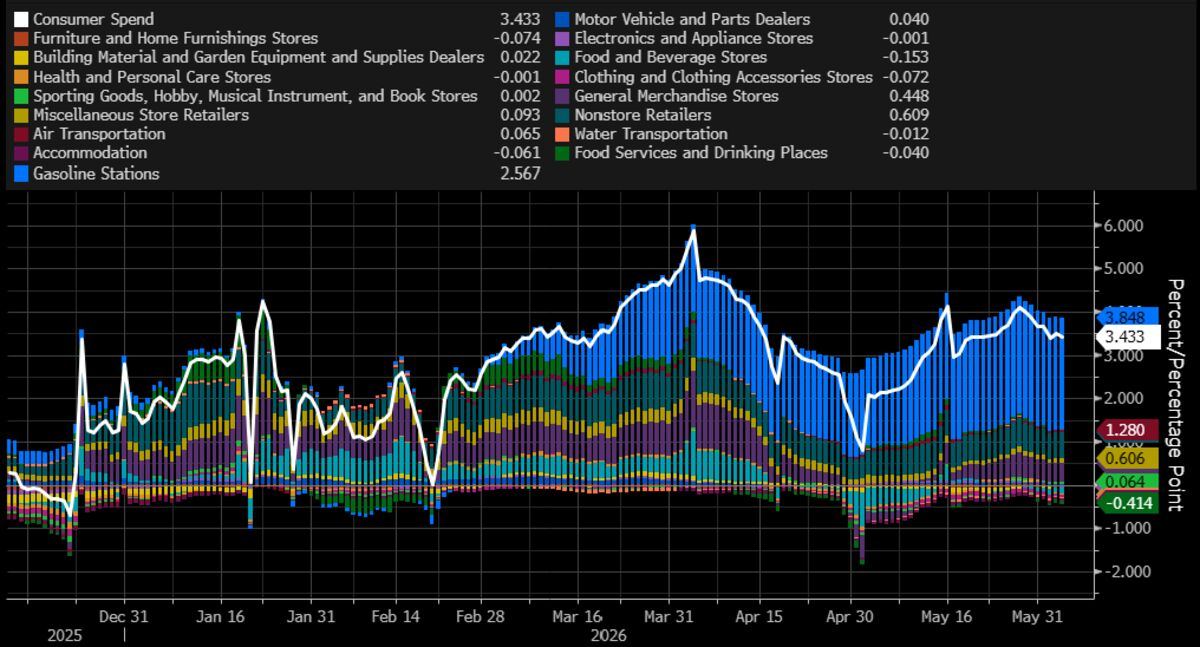Click the General Merchandise Stores swatch
This screenshot has height=647, width=1200.
[562, 96]
